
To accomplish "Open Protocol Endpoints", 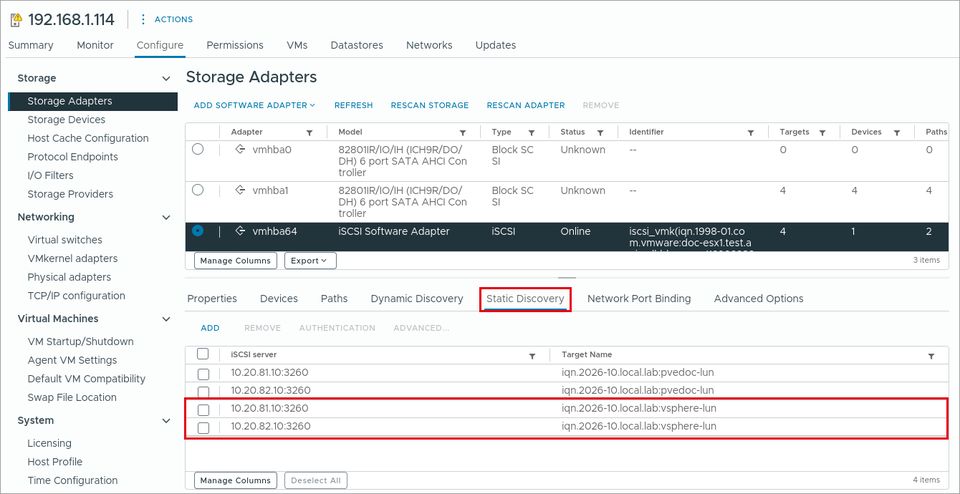I will 72,157.
